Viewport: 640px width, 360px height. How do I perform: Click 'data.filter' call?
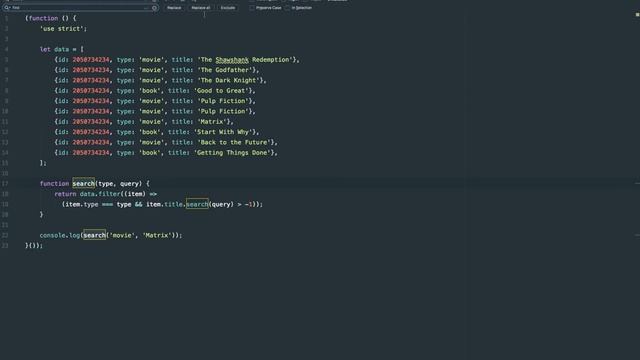pos(100,194)
